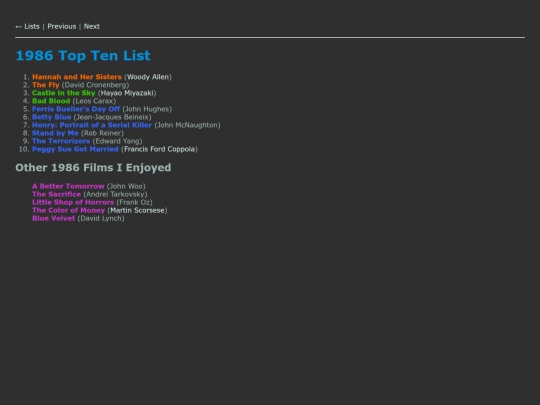Click Other 1986 Films I Enjoyed heading
This screenshot has height=405, width=540.
tap(93, 168)
